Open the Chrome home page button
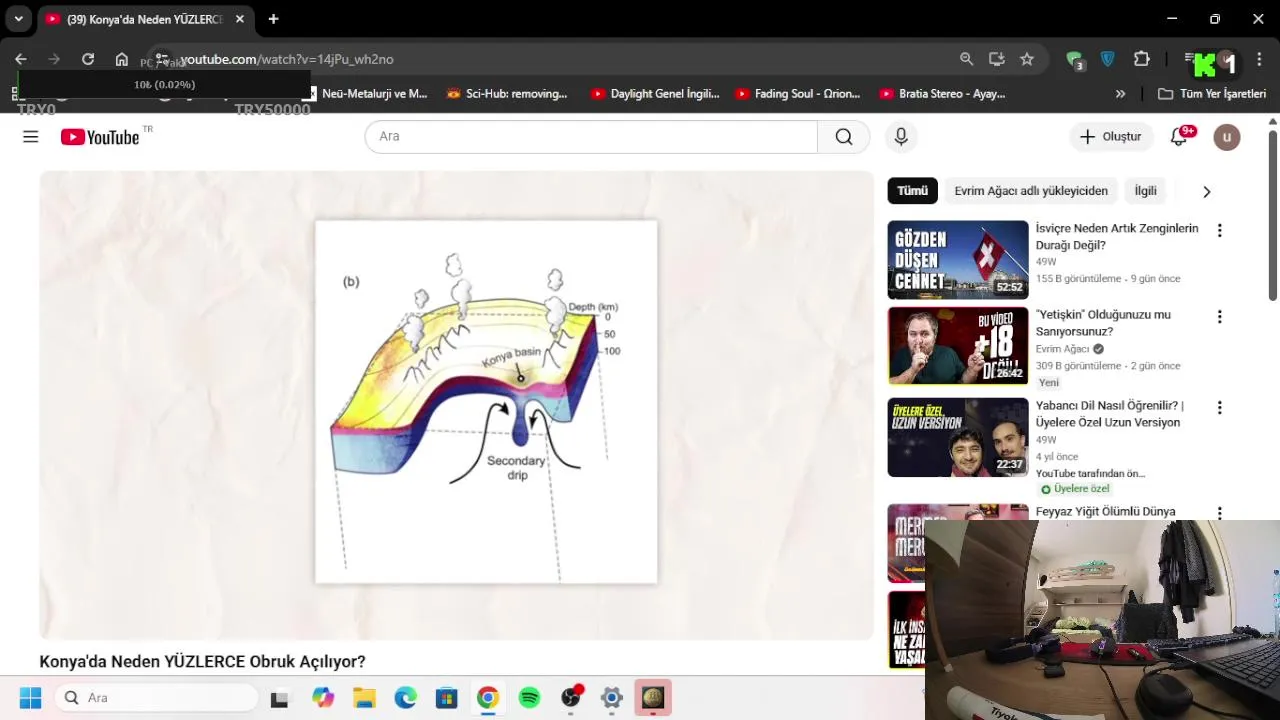 pos(122,59)
